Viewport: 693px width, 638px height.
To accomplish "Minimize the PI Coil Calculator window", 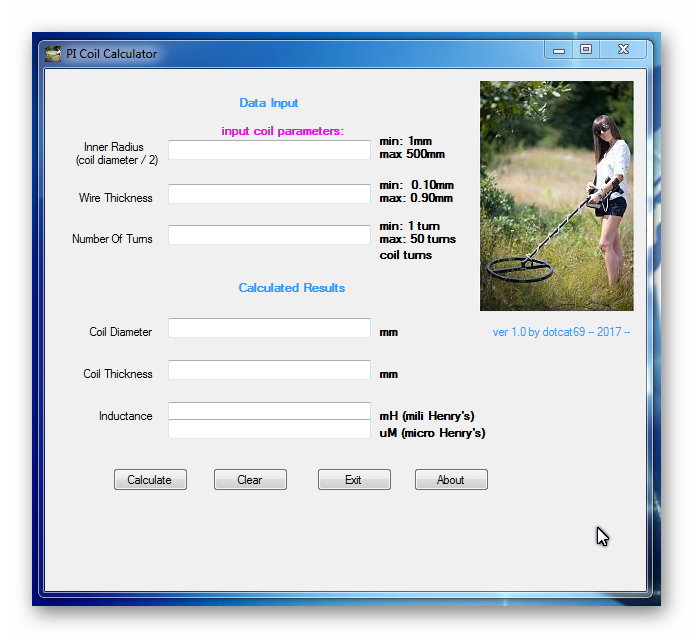I will click(x=559, y=49).
